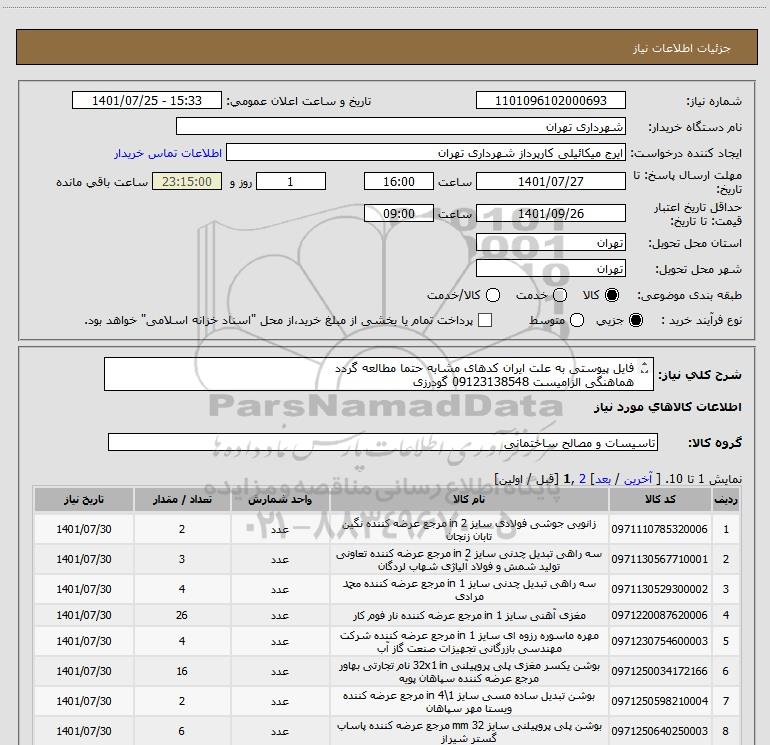This screenshot has width=770, height=745.
Task: Click item code 0971130529300002
Action: point(660,589)
